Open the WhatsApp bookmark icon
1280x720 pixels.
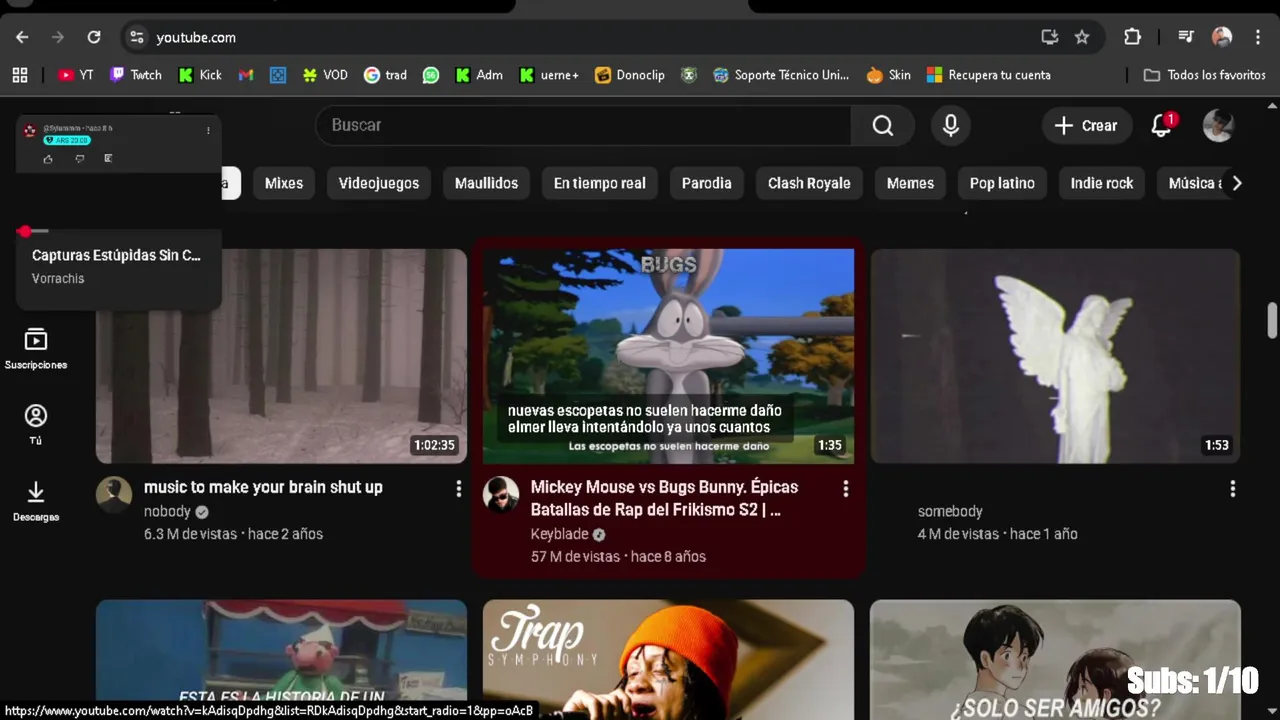pyautogui.click(x=431, y=75)
